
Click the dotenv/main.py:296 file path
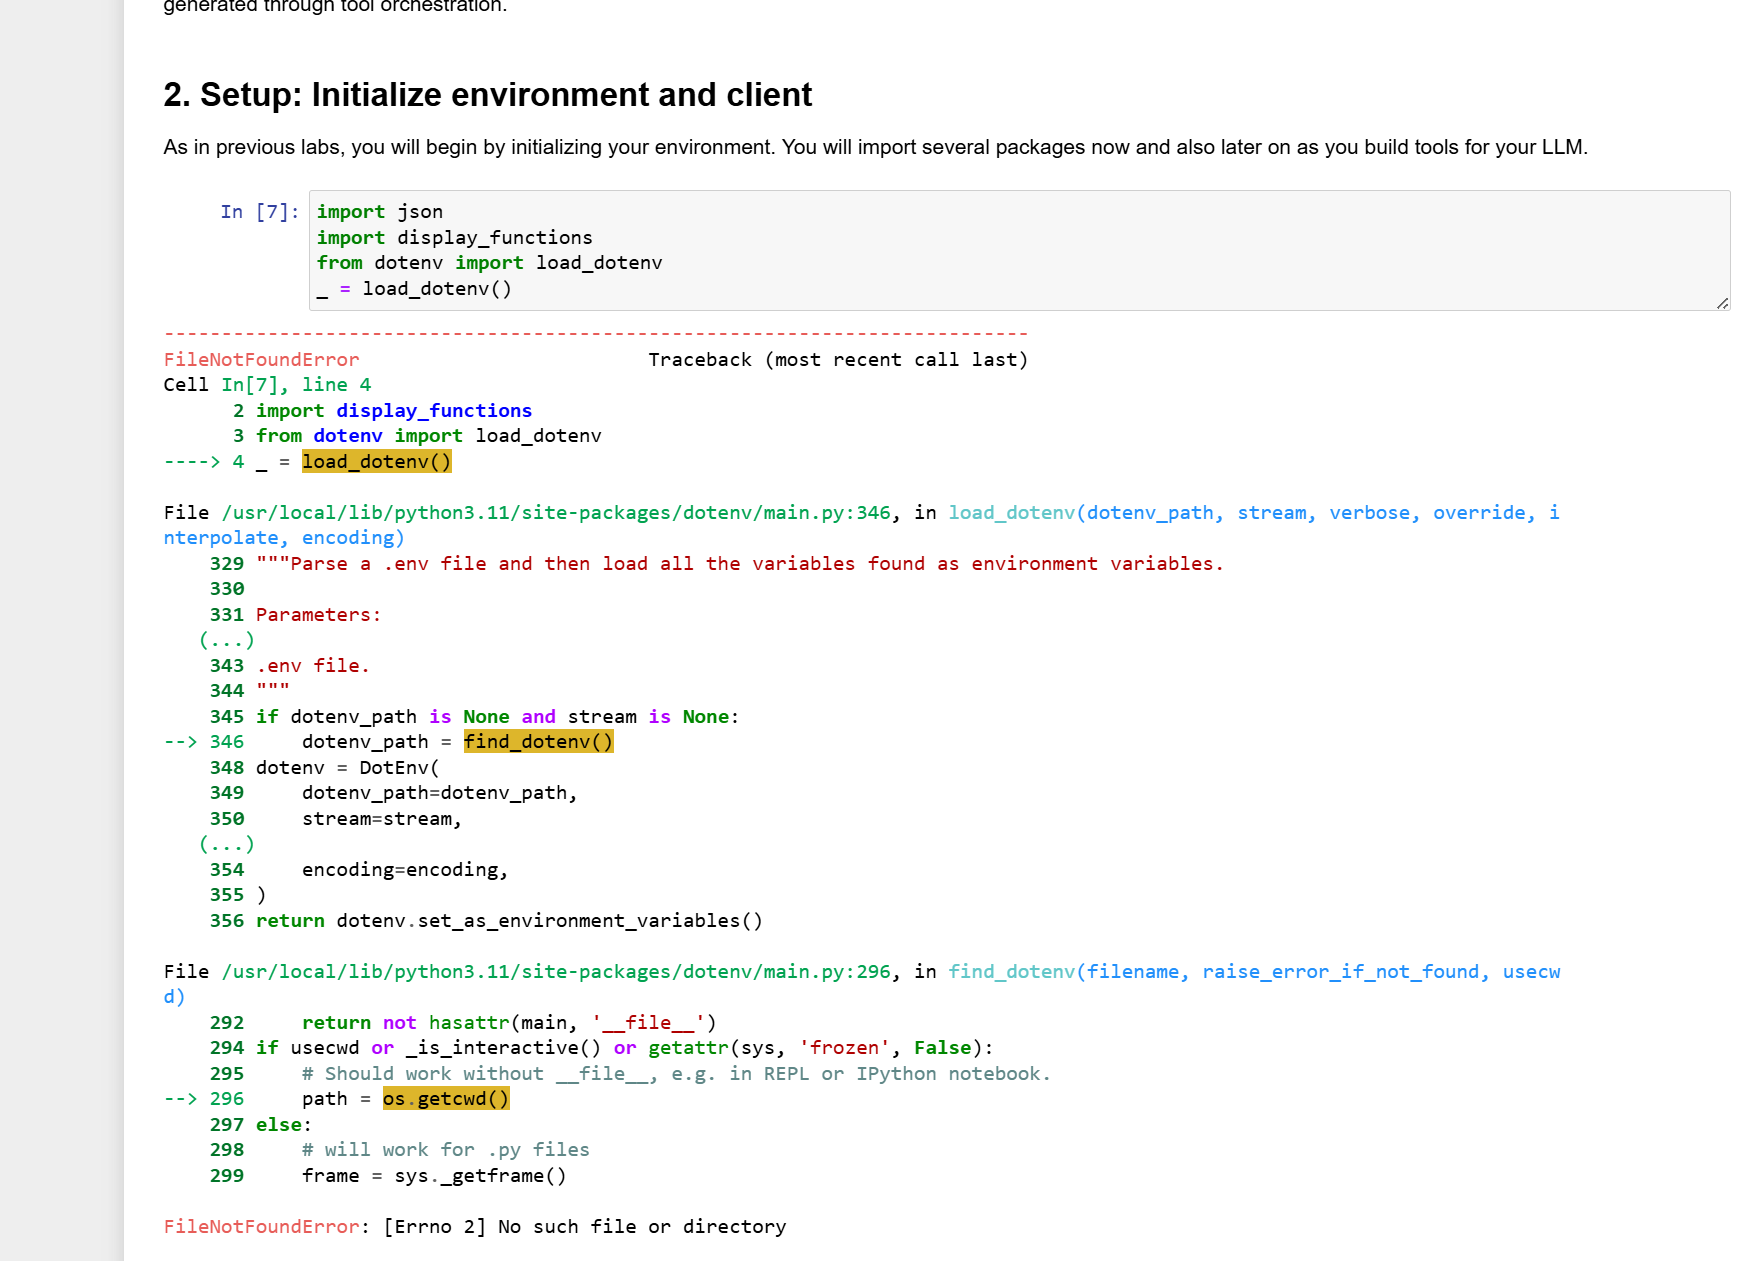point(555,972)
